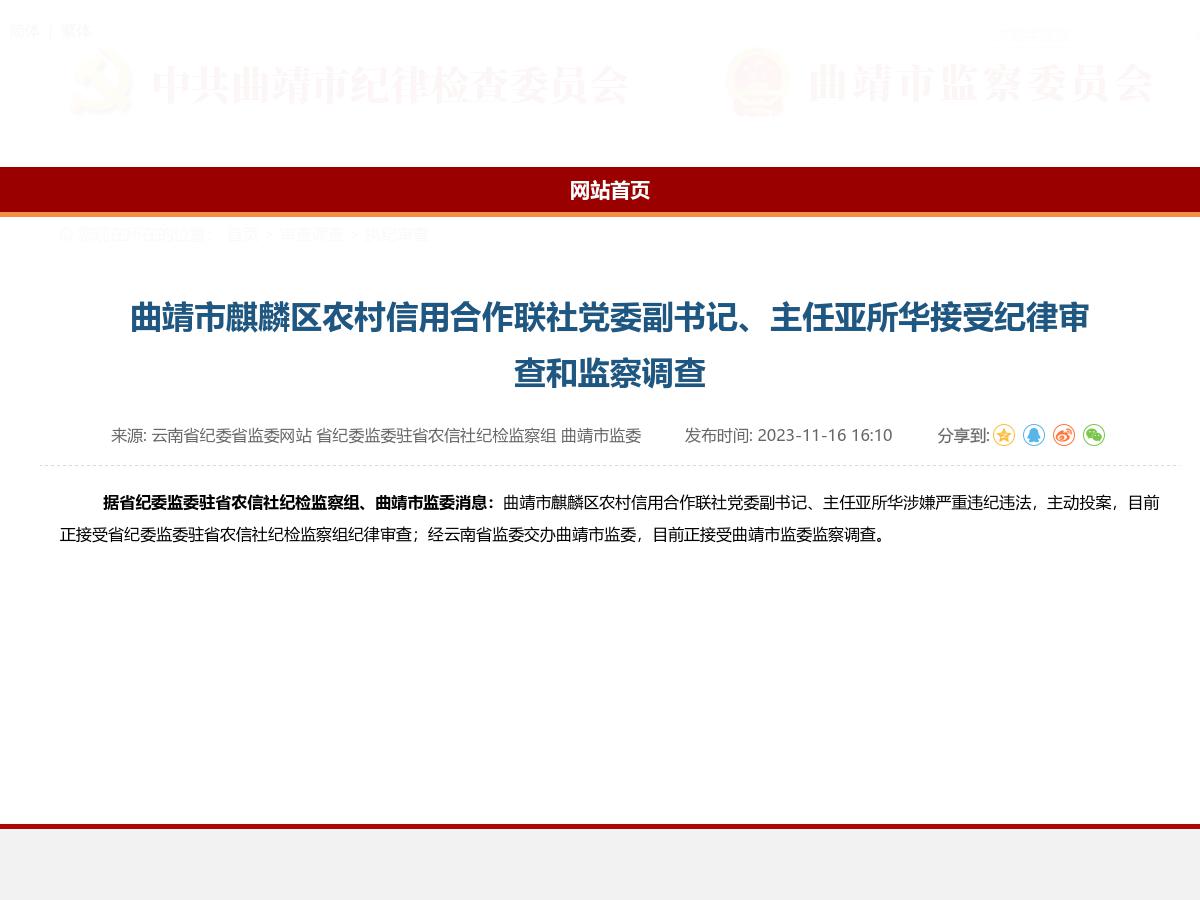Viewport: 1200px width, 900px height.
Task: Click the 发布时间 timestamp text
Action: click(788, 436)
